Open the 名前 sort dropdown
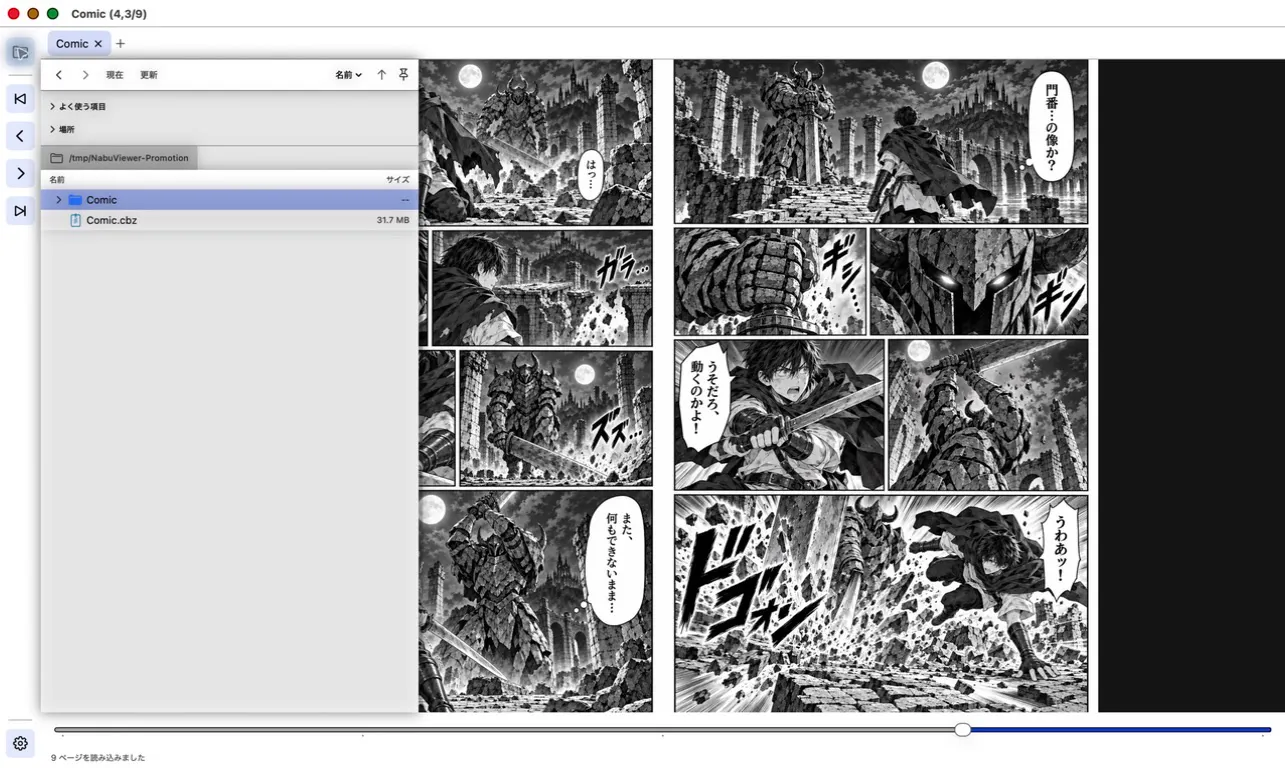Image resolution: width=1285 pixels, height=768 pixels. click(x=348, y=75)
